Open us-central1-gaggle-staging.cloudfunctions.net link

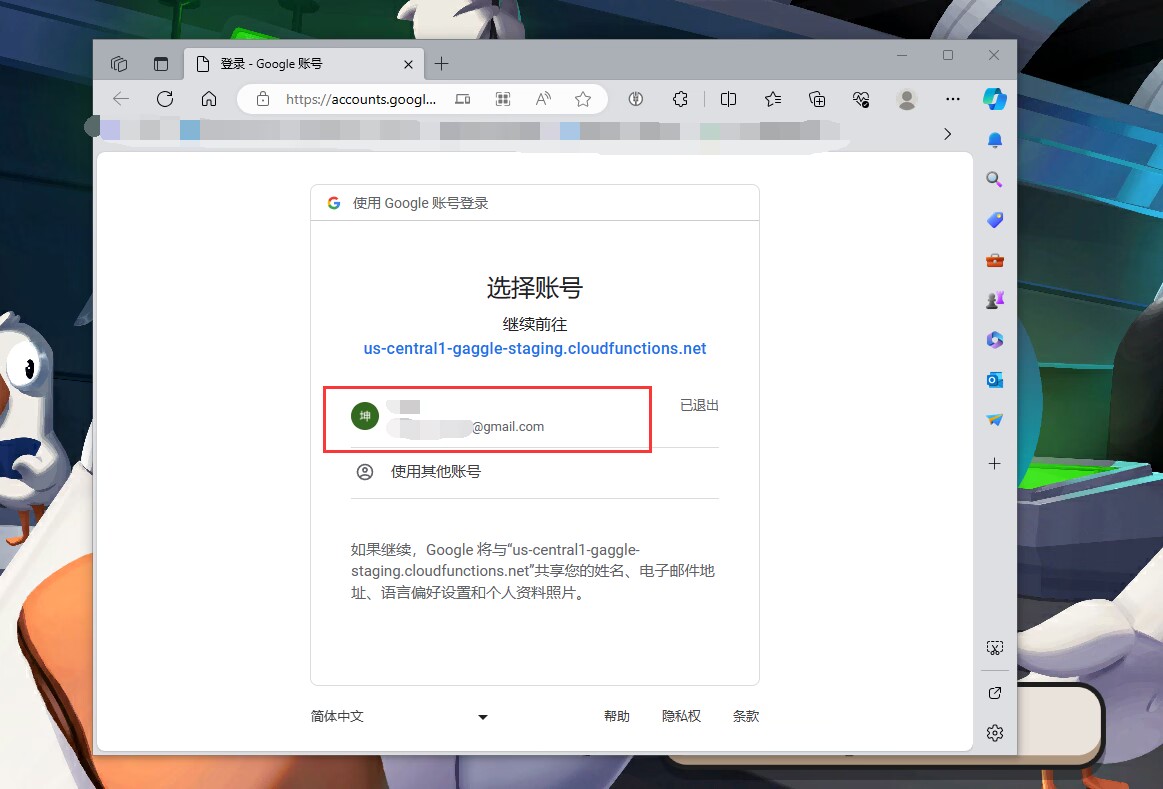[x=535, y=349]
